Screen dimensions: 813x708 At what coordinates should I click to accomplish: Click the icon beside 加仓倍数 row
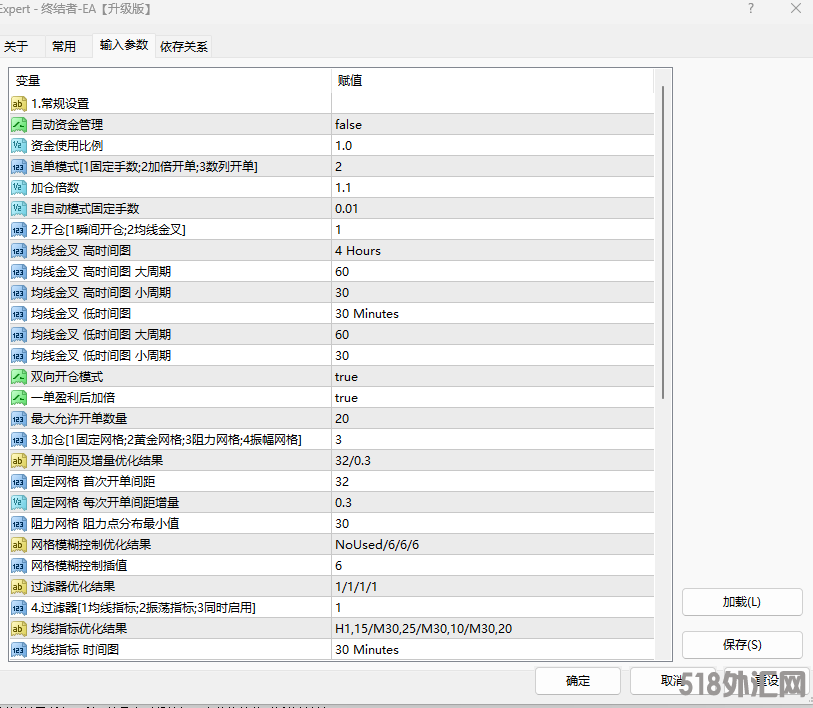click(x=19, y=188)
